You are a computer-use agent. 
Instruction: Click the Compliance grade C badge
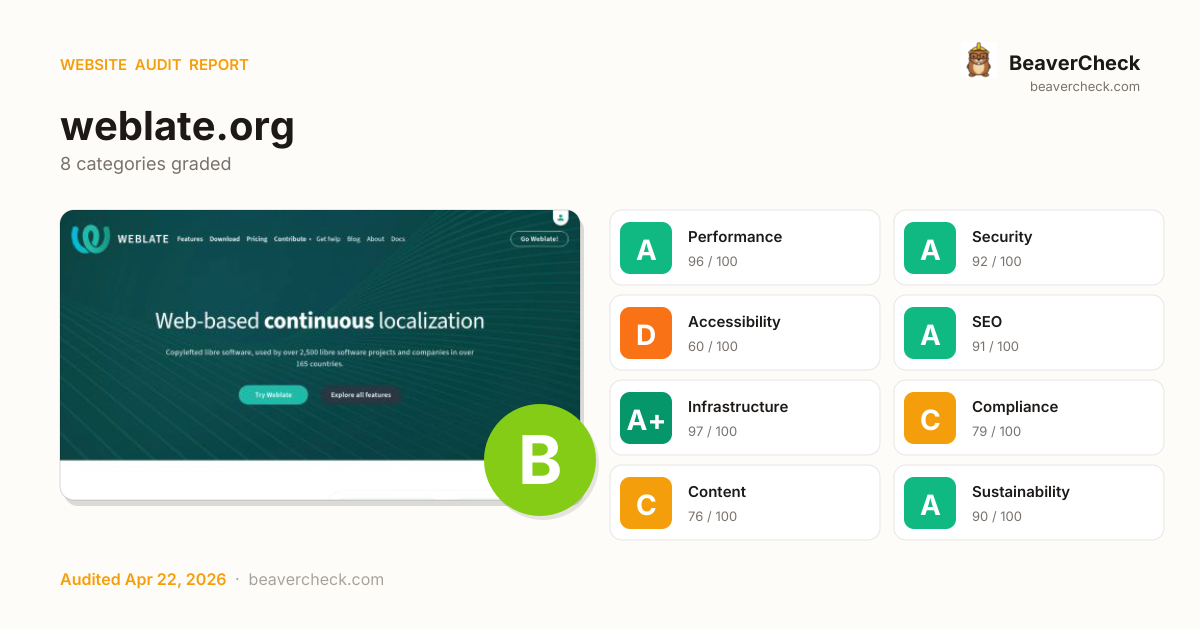[x=930, y=418]
